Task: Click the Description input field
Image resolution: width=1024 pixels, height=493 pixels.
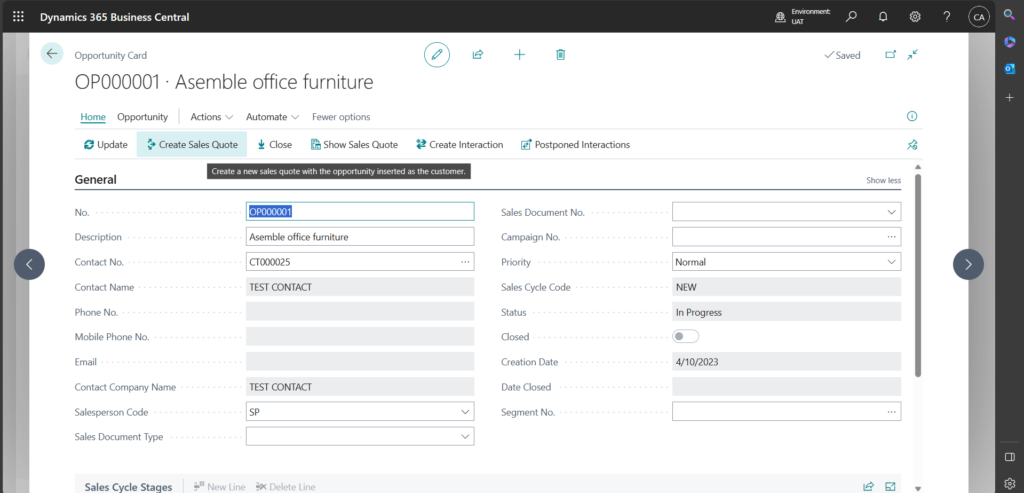Action: point(360,237)
